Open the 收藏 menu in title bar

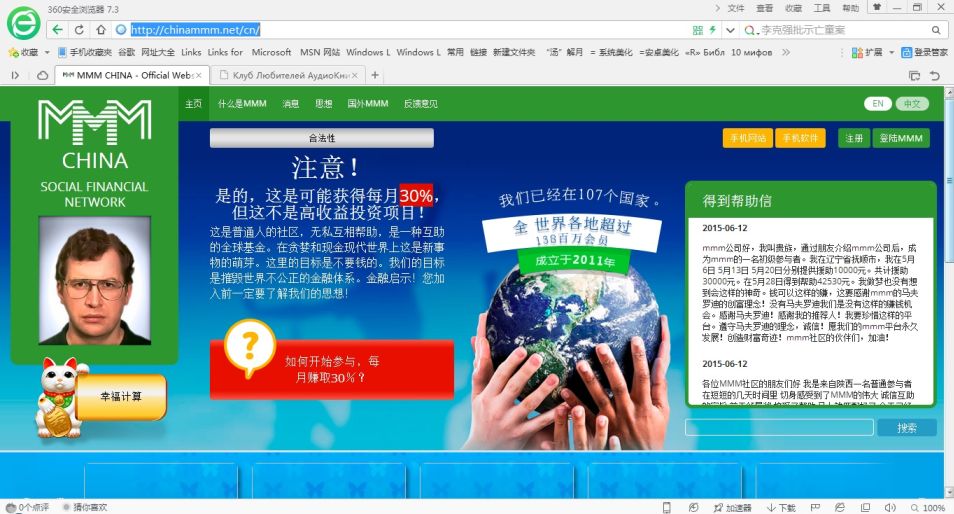tap(793, 8)
